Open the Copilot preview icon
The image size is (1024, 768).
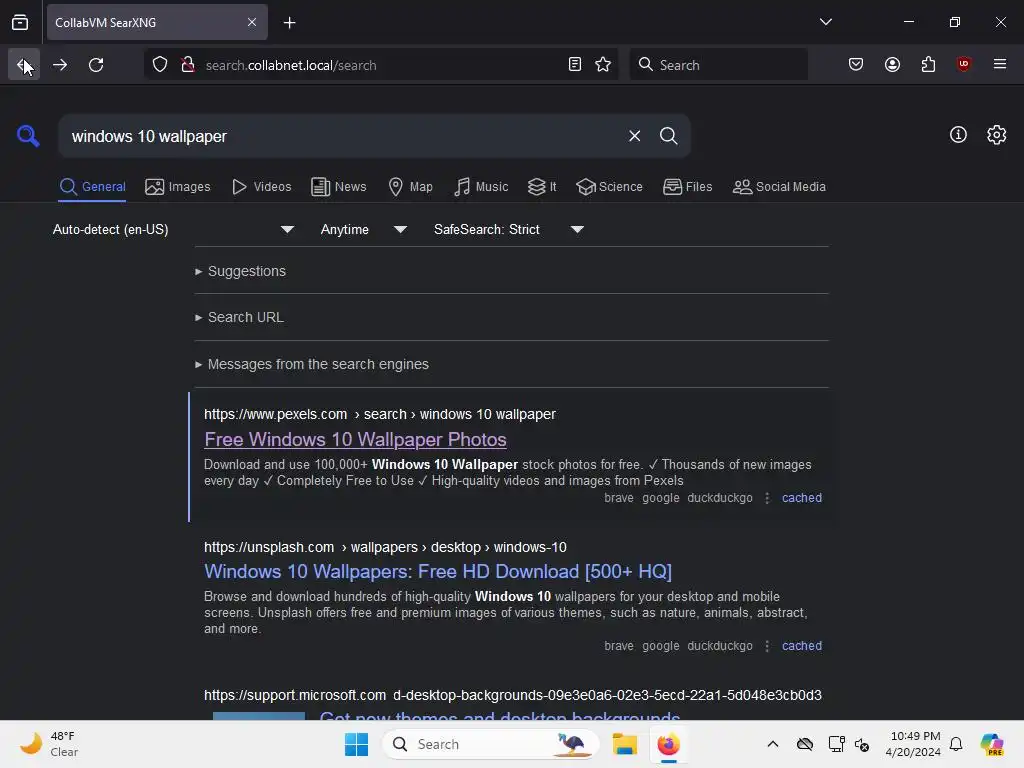tap(992, 744)
